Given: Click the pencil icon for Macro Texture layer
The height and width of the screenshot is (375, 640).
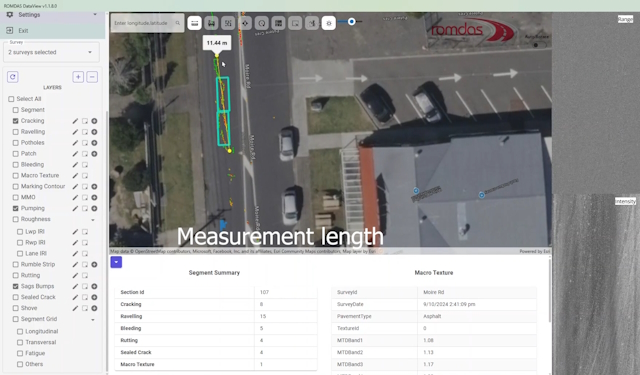Looking at the screenshot, I should (75, 176).
